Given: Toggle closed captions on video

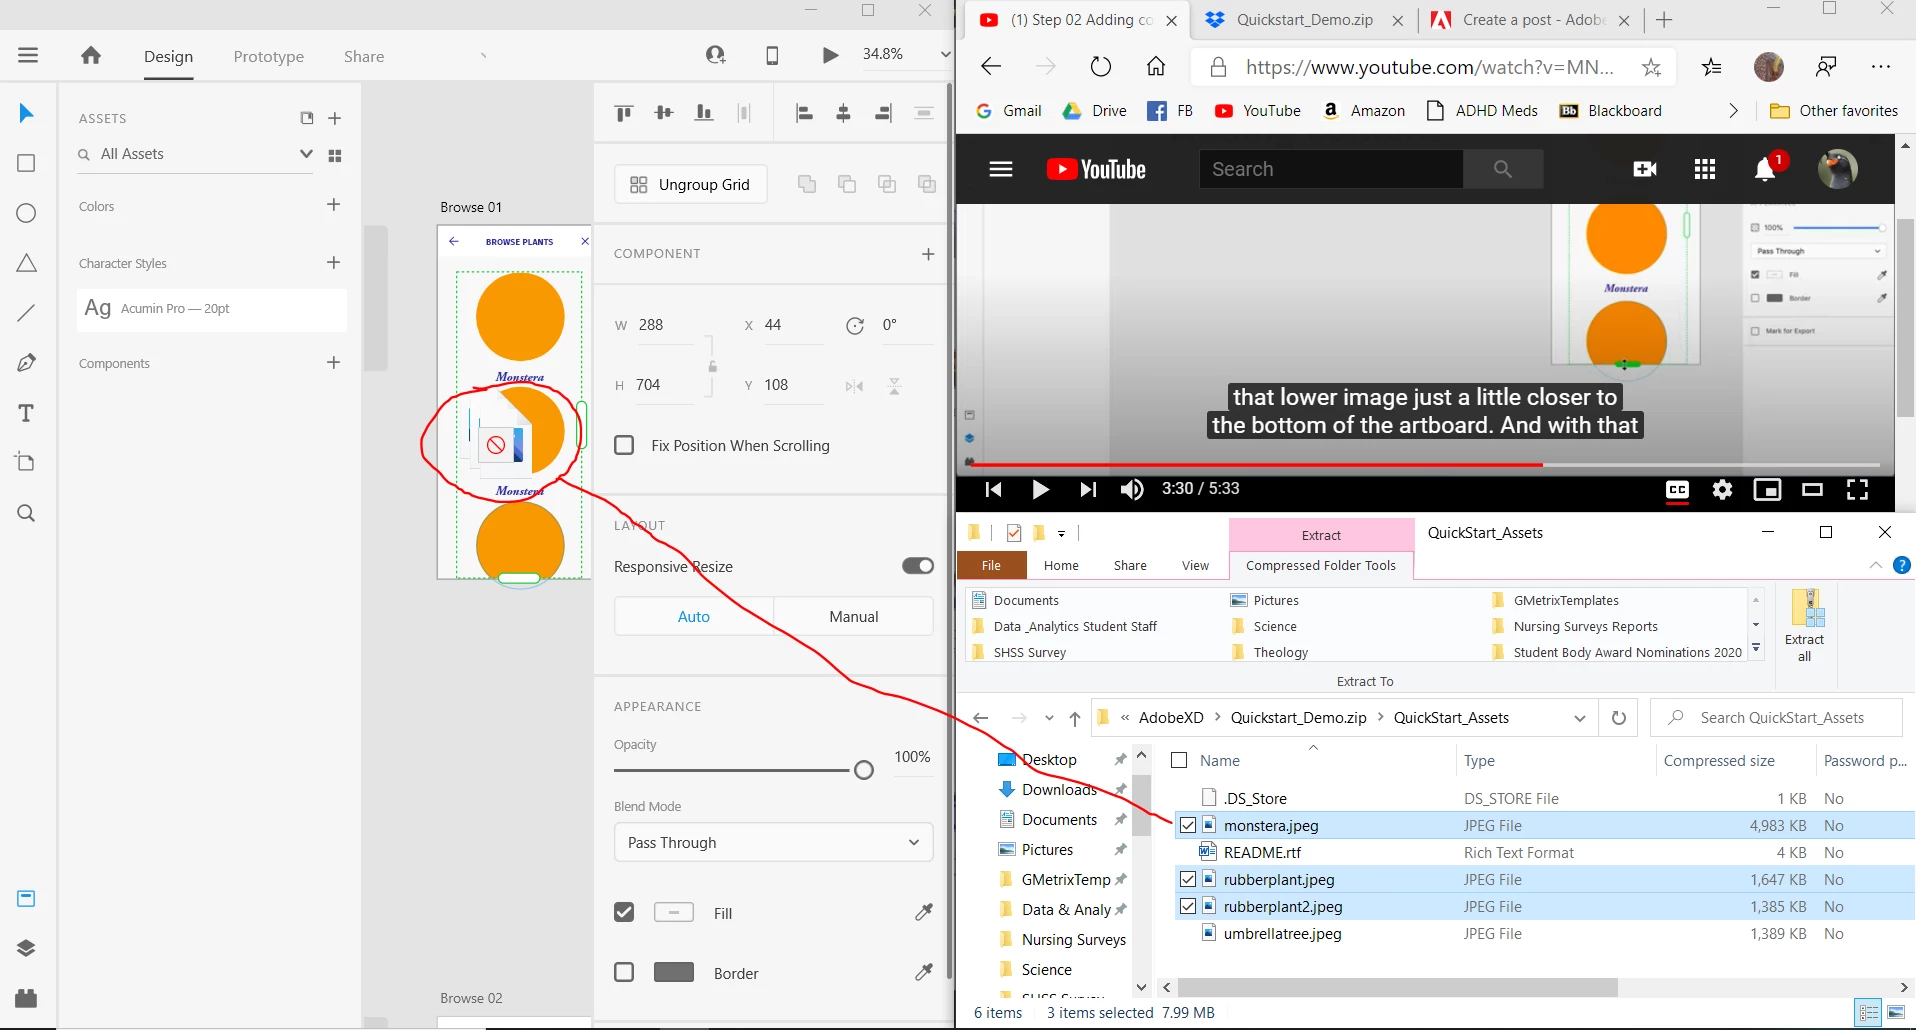Looking at the screenshot, I should pos(1677,489).
